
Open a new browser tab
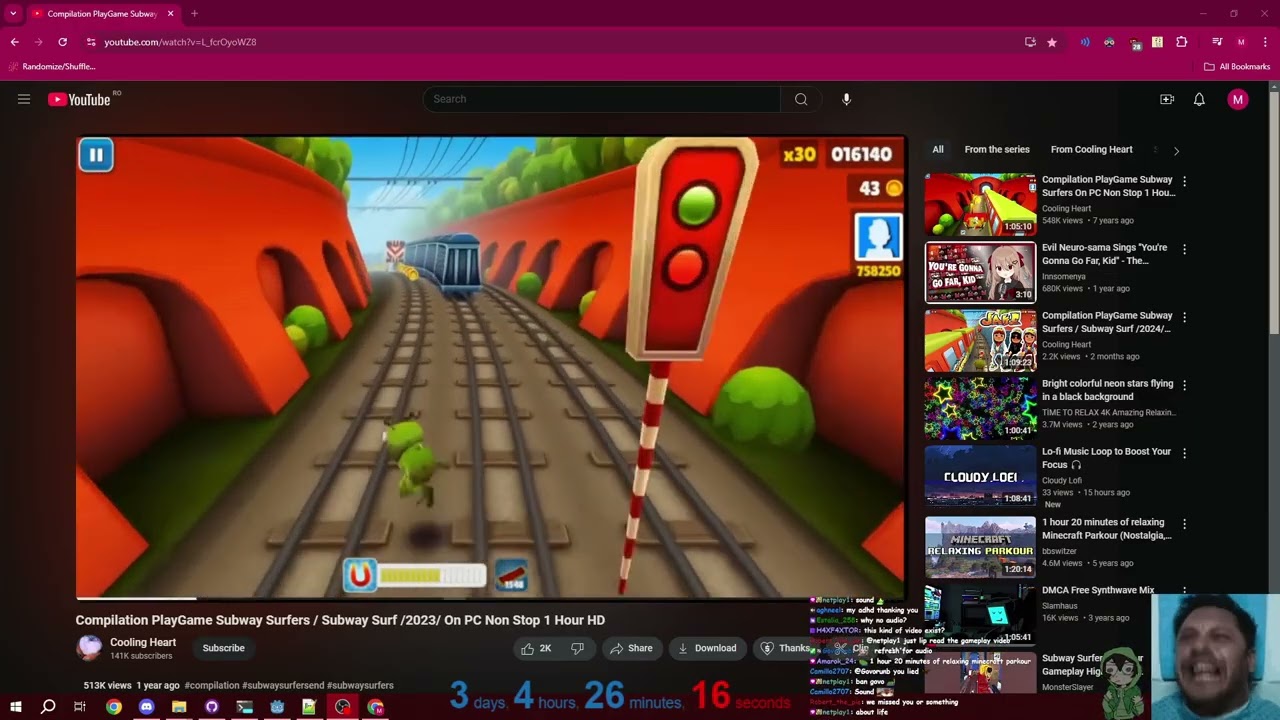[194, 14]
